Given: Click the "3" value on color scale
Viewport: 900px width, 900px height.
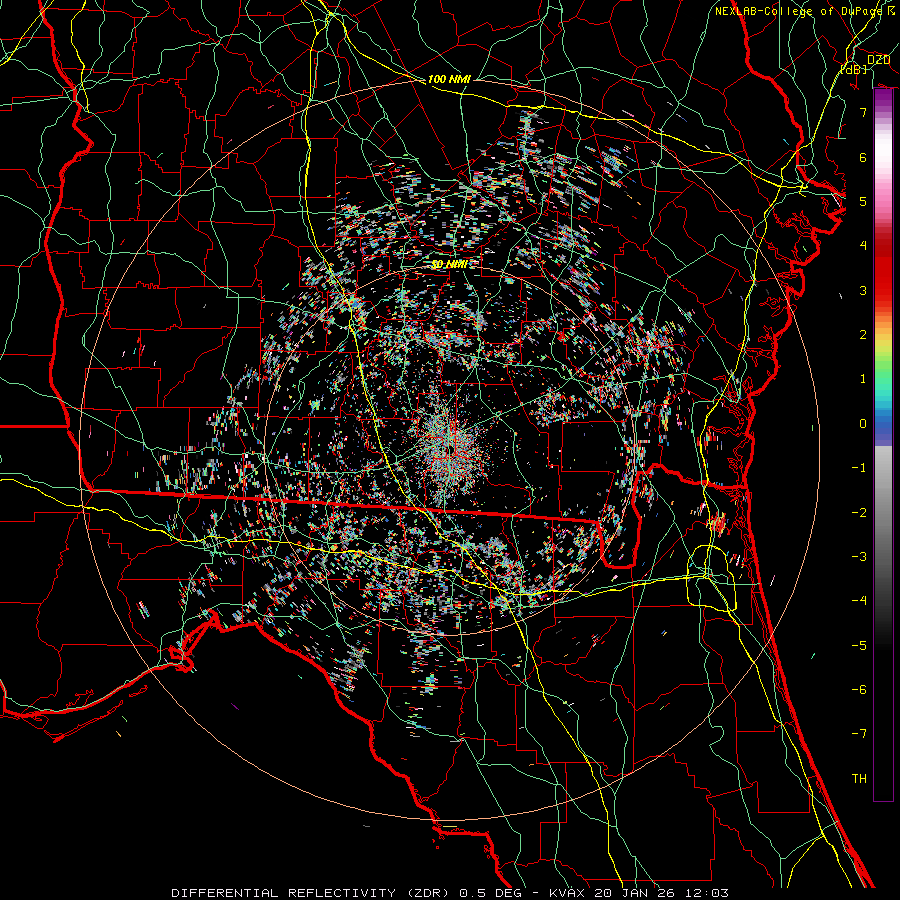Looking at the screenshot, I should pos(863,290).
